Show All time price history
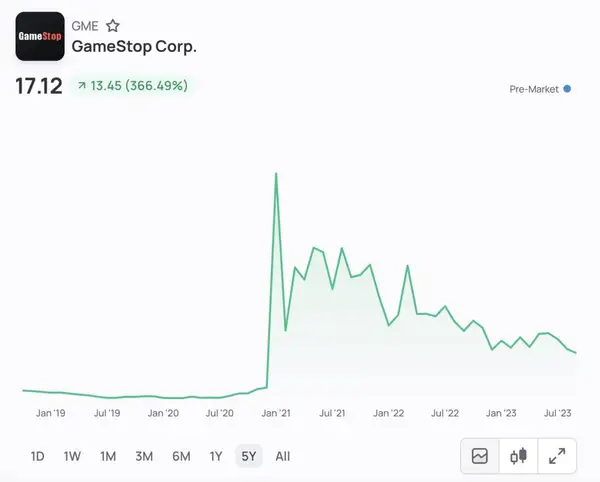This screenshot has height=482, width=600. (283, 456)
